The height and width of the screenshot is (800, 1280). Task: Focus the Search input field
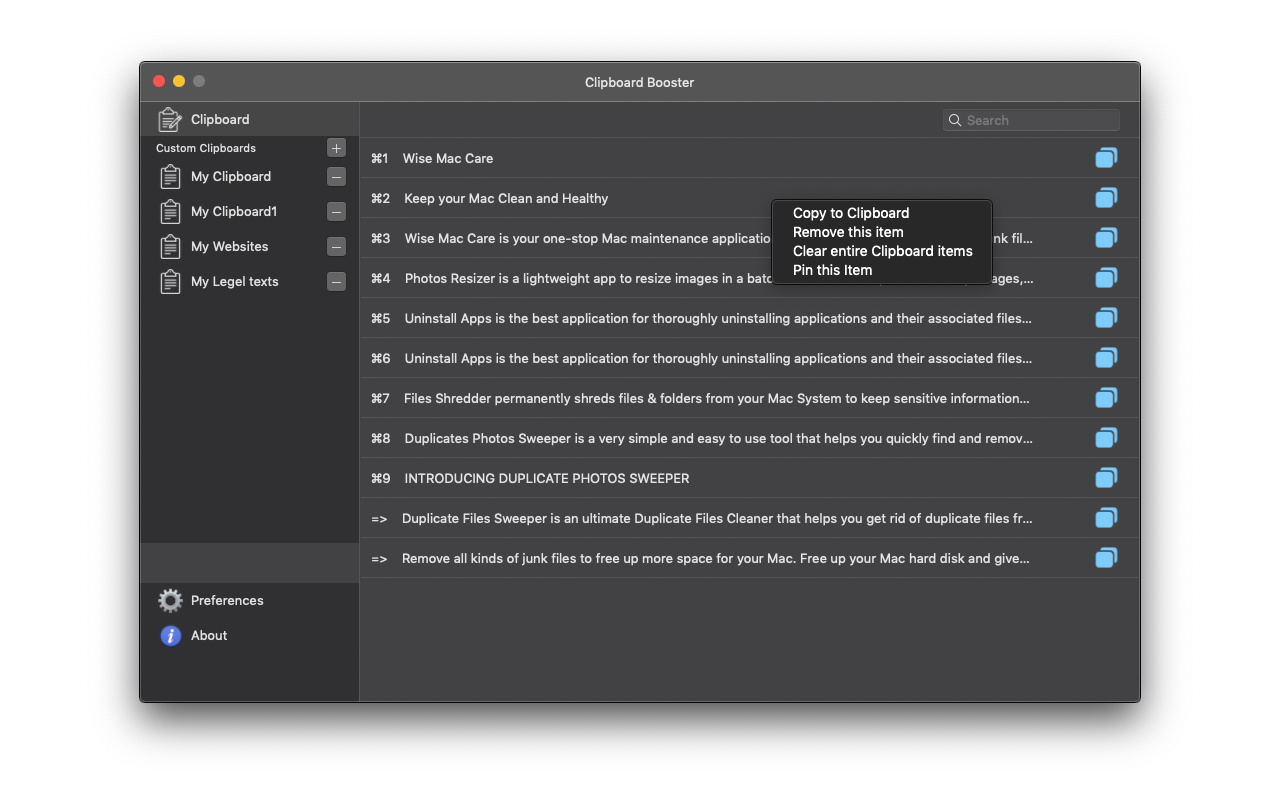click(x=1031, y=120)
